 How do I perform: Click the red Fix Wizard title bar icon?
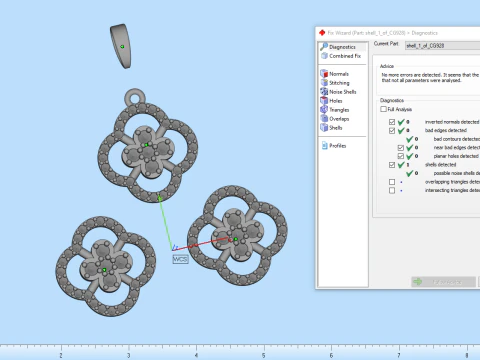(322, 33)
